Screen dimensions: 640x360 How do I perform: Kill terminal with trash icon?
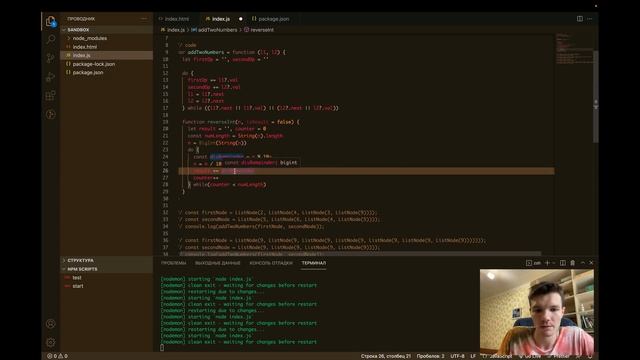[573, 263]
